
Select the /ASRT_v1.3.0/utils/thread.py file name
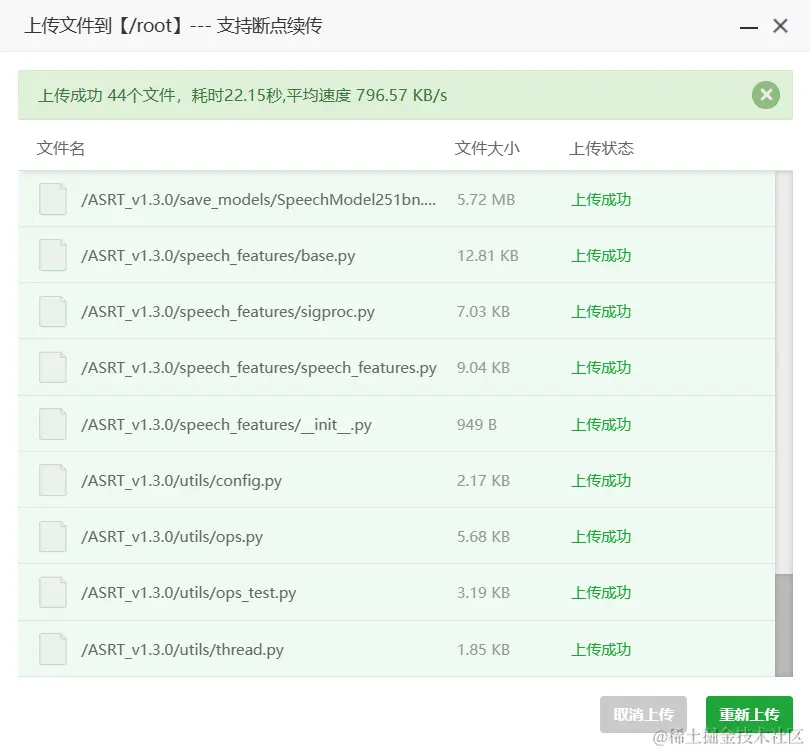pyautogui.click(x=182, y=650)
